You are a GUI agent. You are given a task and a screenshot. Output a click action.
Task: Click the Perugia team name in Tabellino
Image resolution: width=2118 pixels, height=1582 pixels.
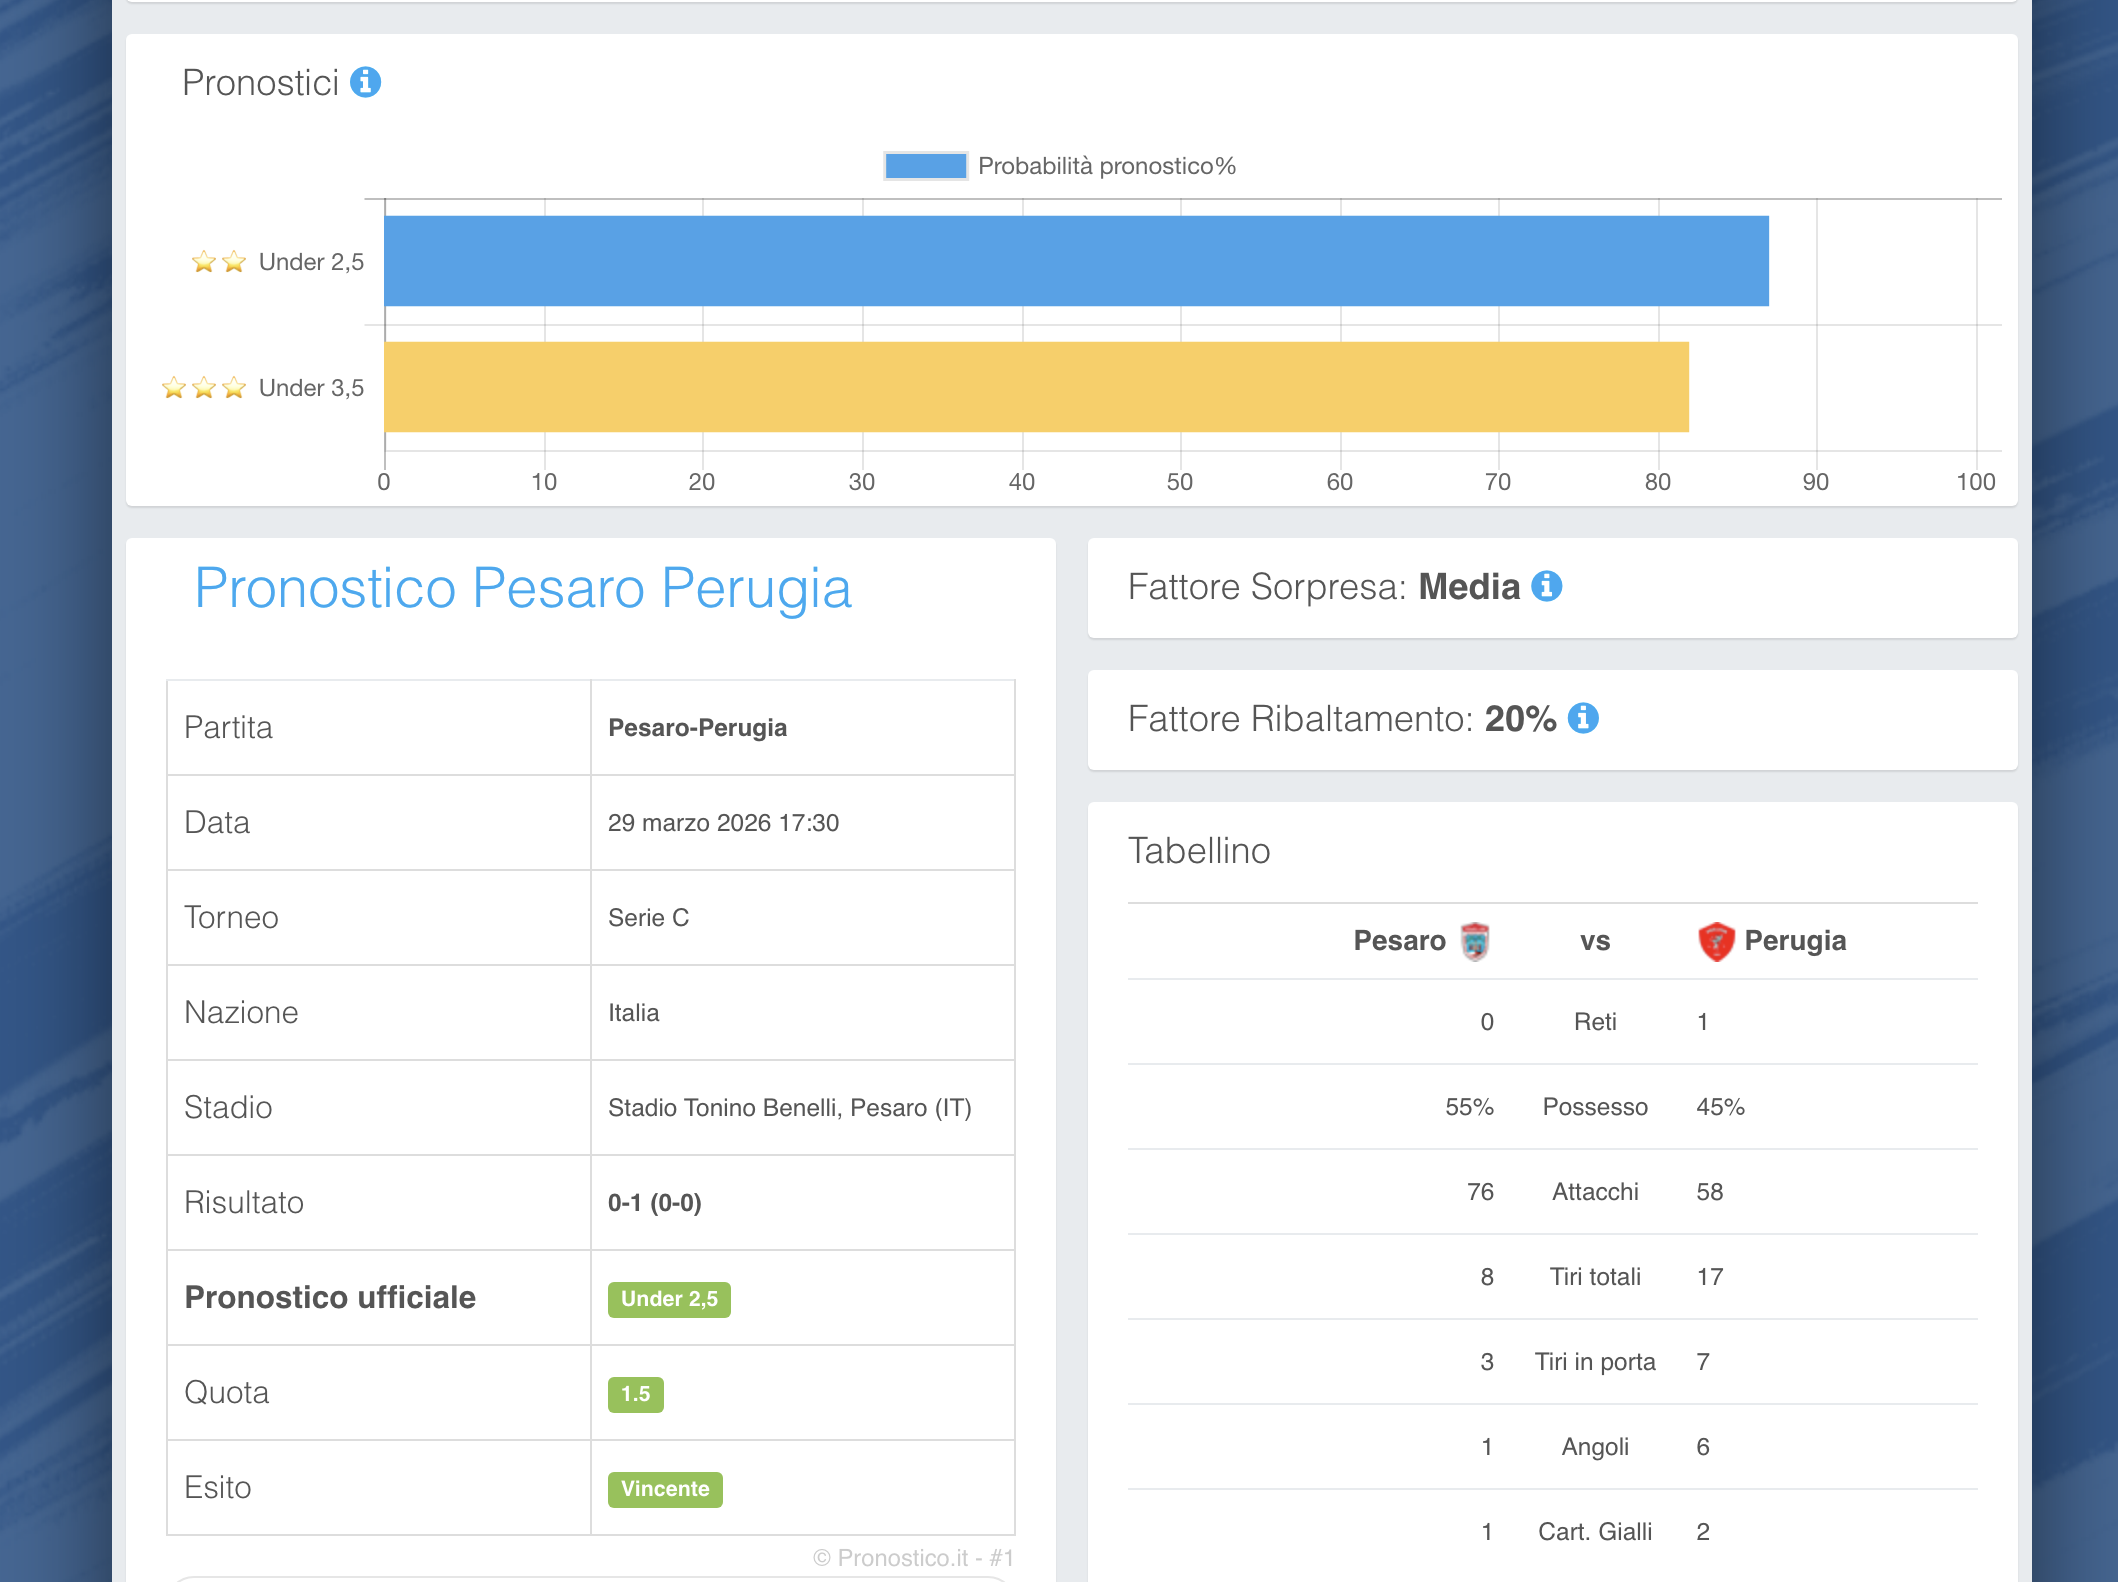tap(1795, 941)
